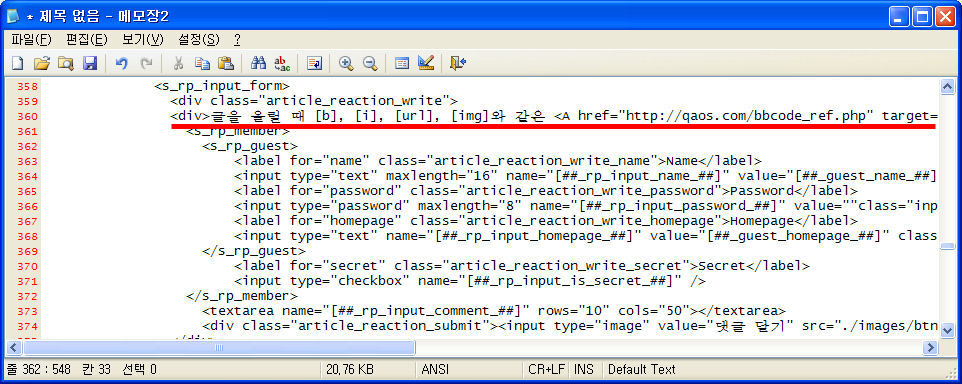Save the document with the floppy icon
The width and height of the screenshot is (962, 384).
pos(90,63)
